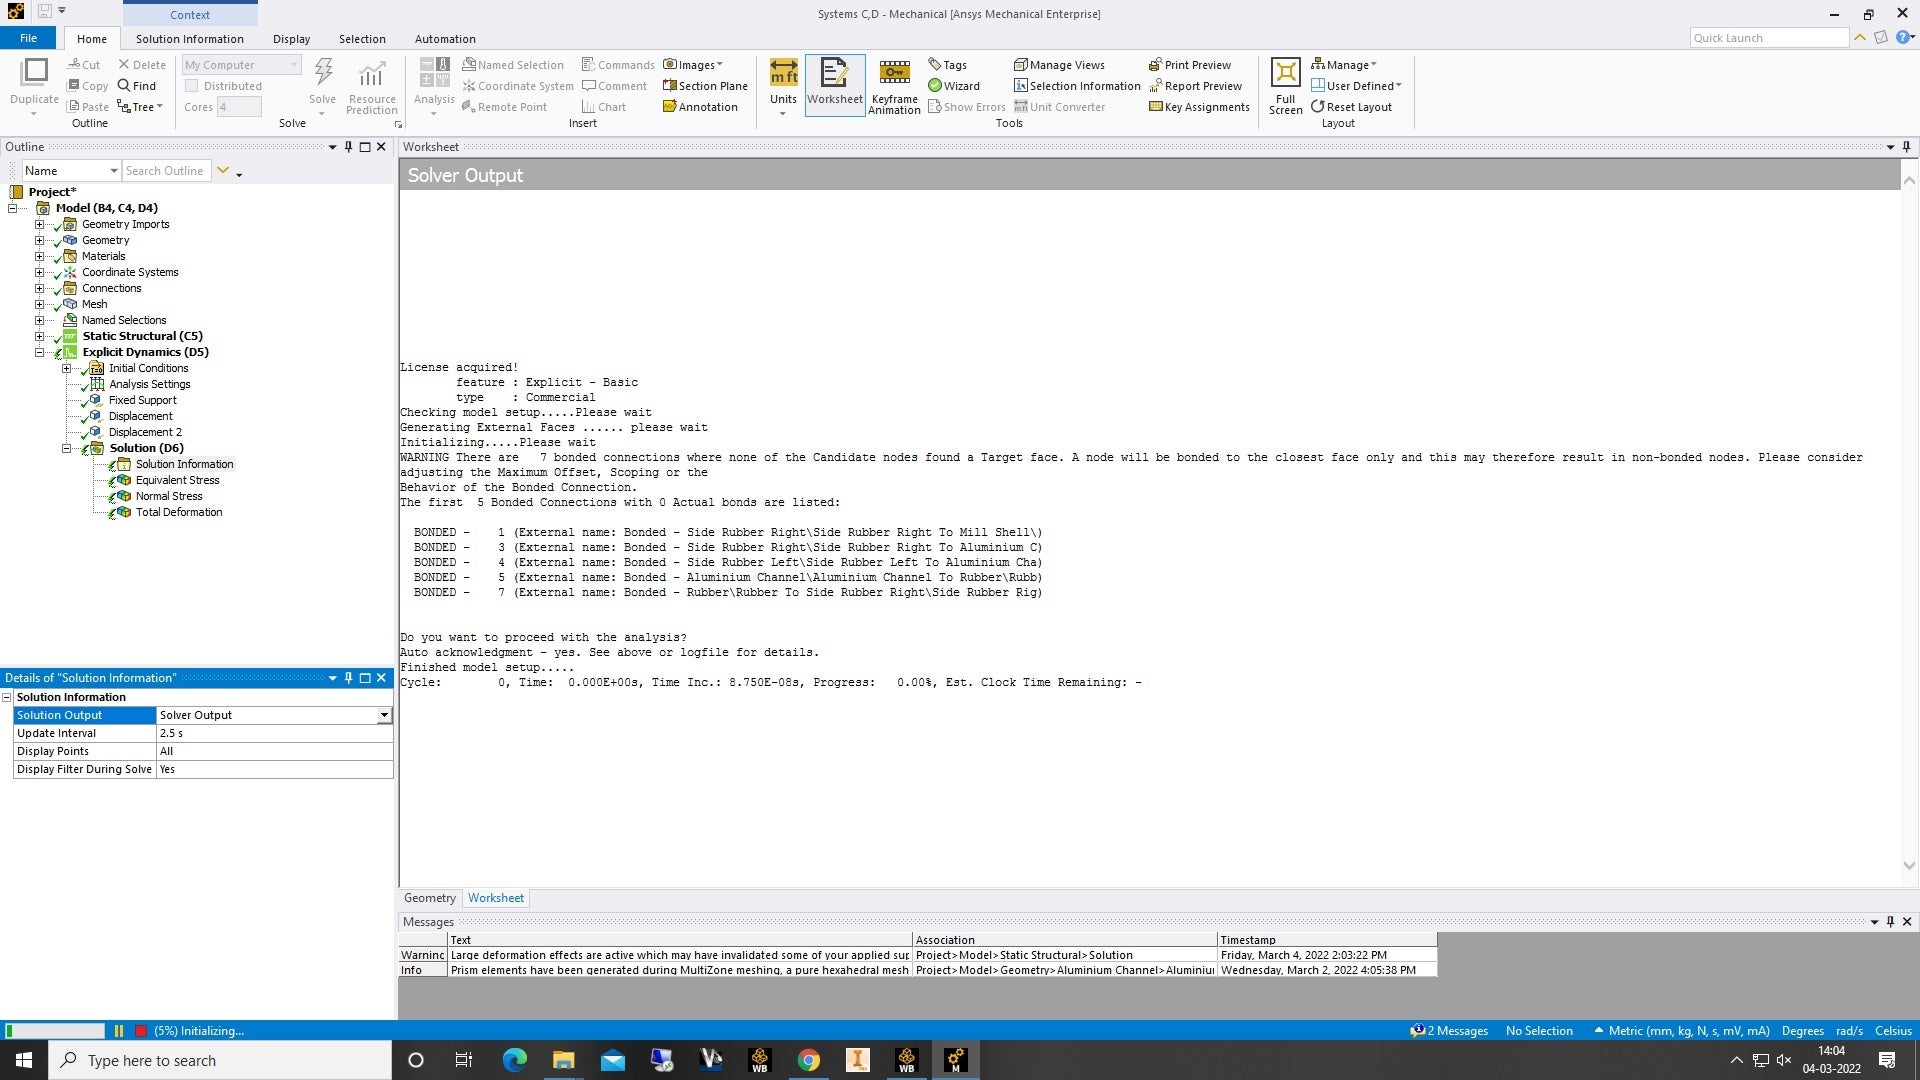This screenshot has height=1080, width=1920.
Task: Expand the Connections tree node
Action: pos(39,288)
